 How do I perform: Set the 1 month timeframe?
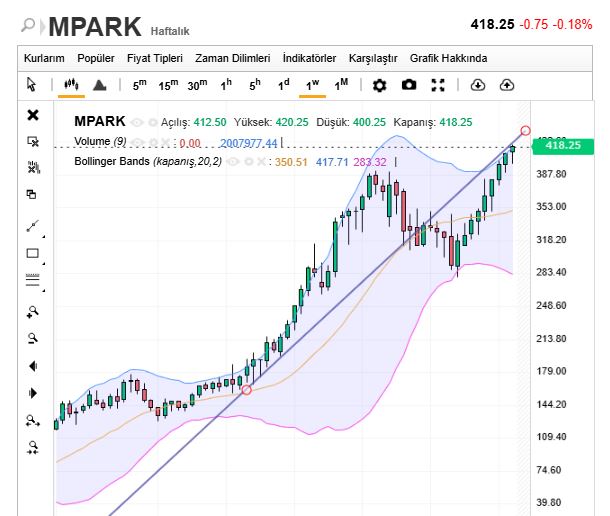point(341,84)
